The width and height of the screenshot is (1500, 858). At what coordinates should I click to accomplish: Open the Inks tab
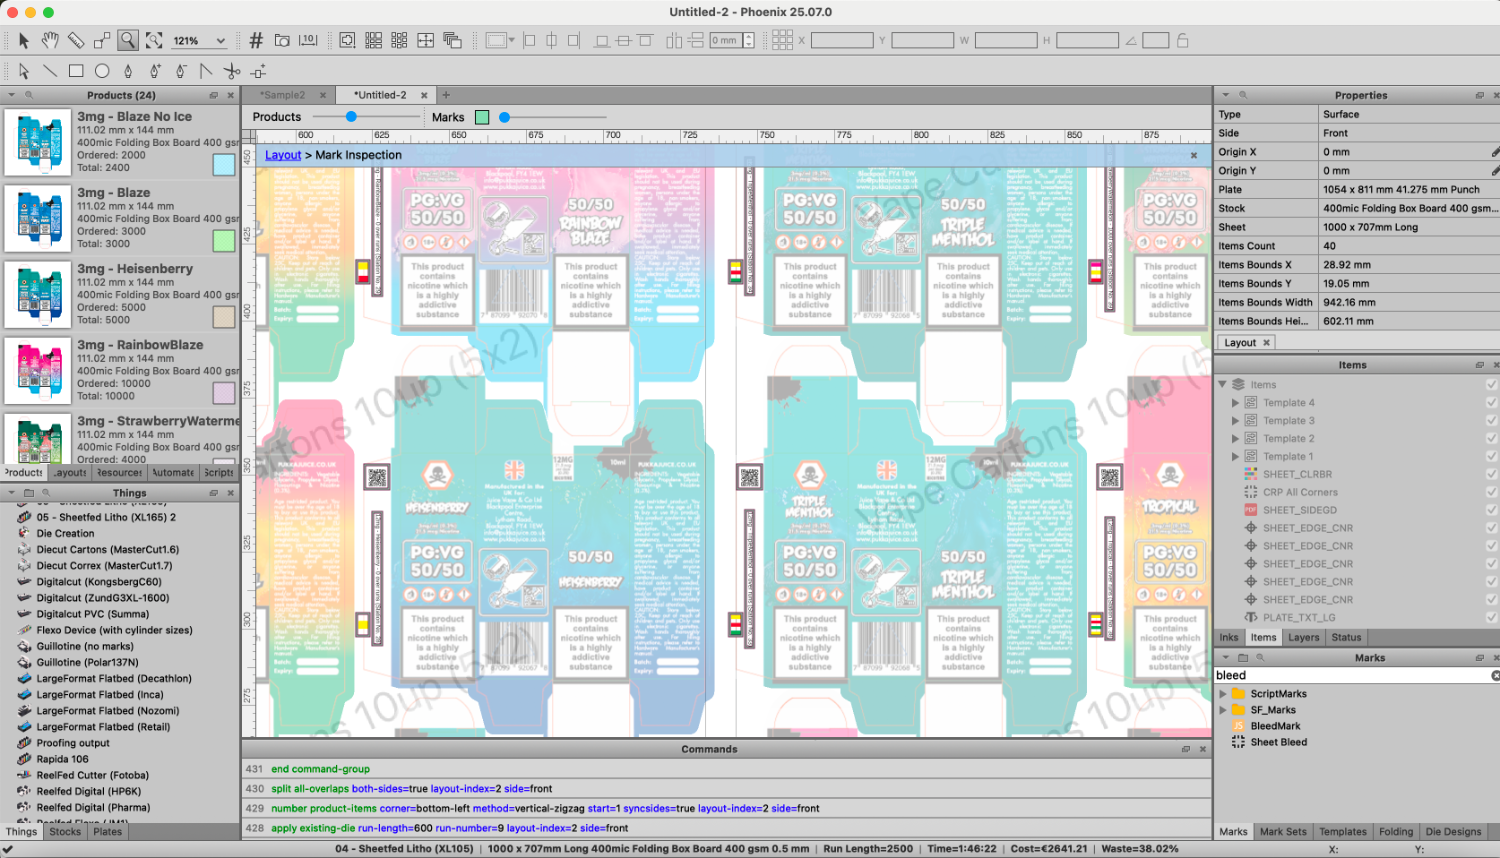tap(1228, 638)
